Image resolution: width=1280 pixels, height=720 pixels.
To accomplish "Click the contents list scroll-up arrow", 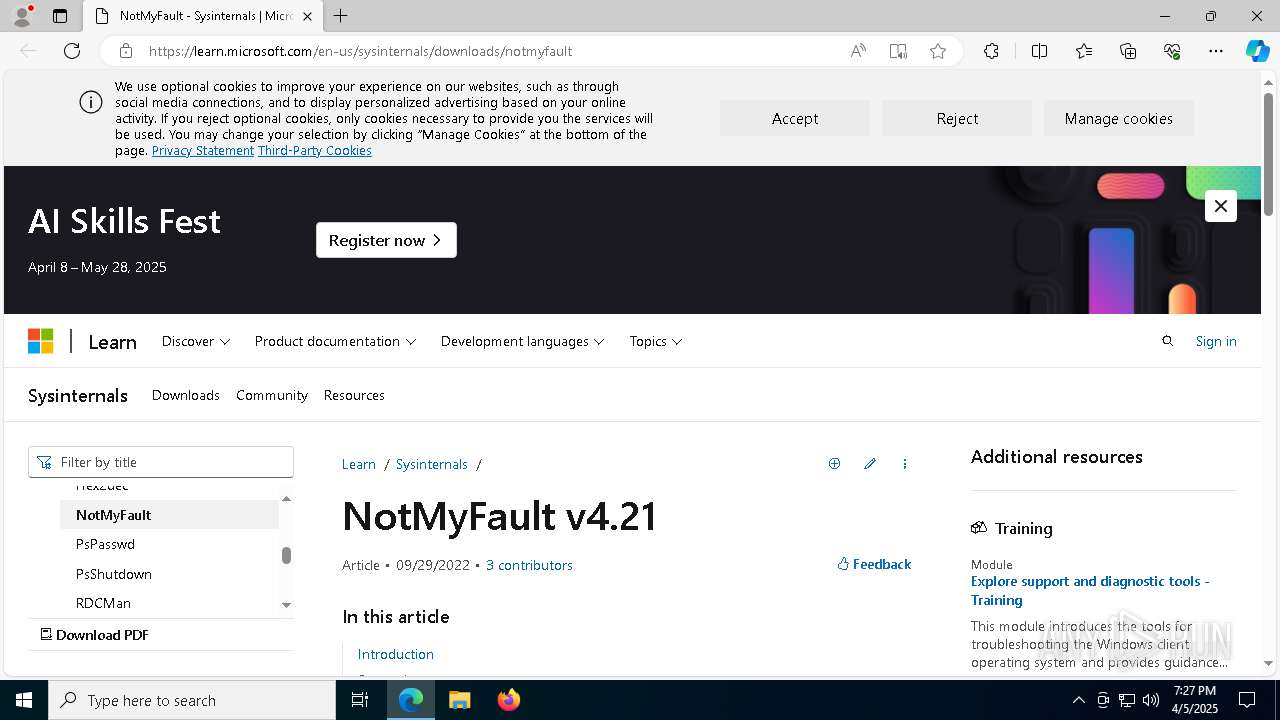I will pyautogui.click(x=286, y=498).
